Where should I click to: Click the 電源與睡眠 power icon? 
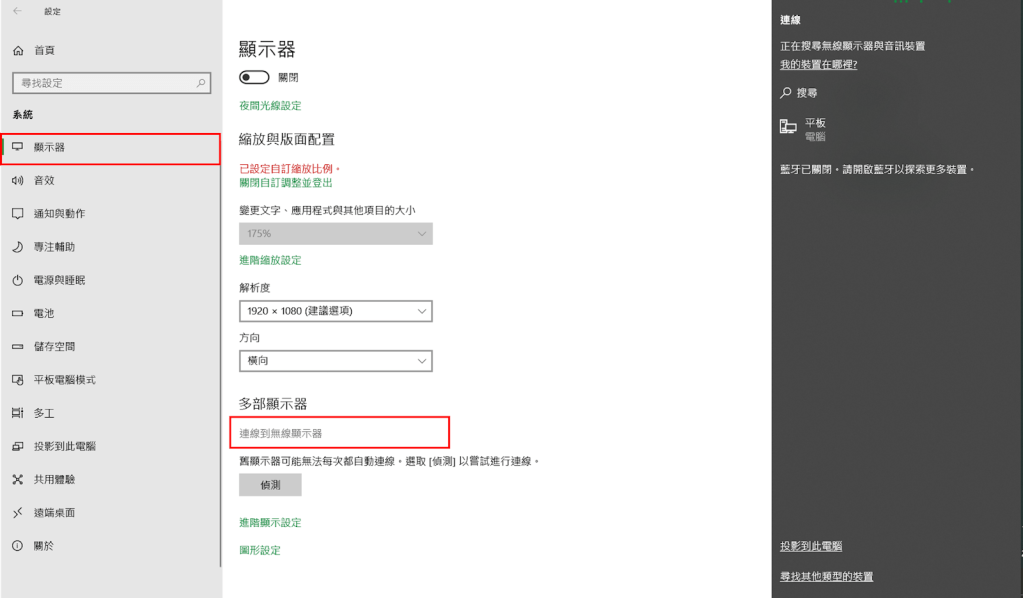(17, 281)
